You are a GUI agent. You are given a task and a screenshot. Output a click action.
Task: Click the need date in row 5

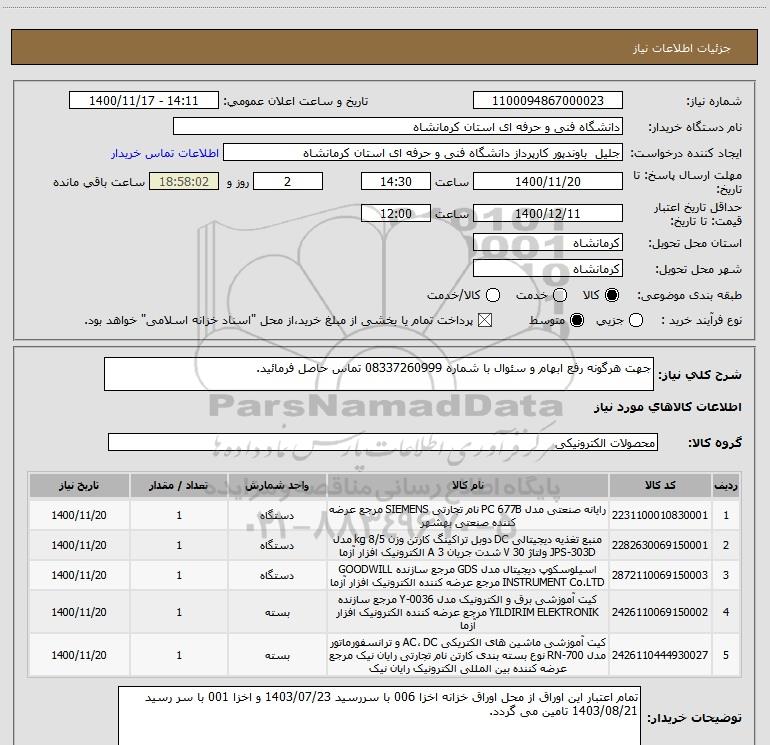coord(79,655)
